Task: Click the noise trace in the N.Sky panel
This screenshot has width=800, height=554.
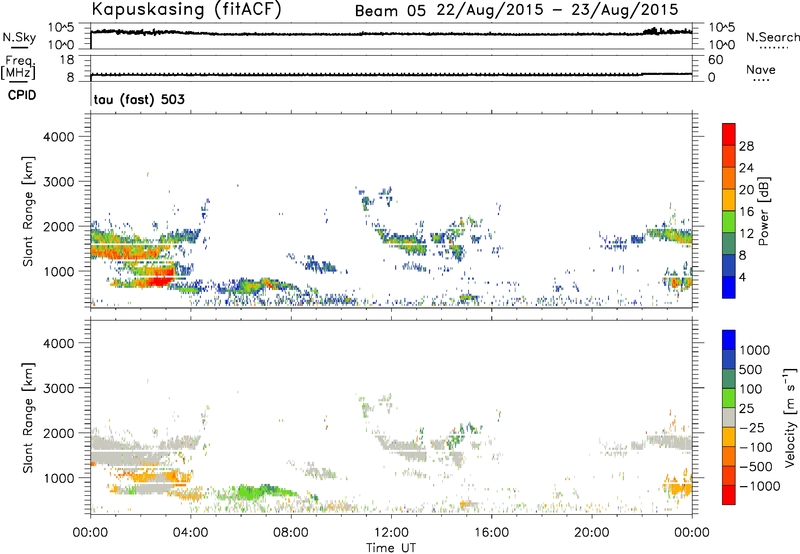Action: pos(391,34)
